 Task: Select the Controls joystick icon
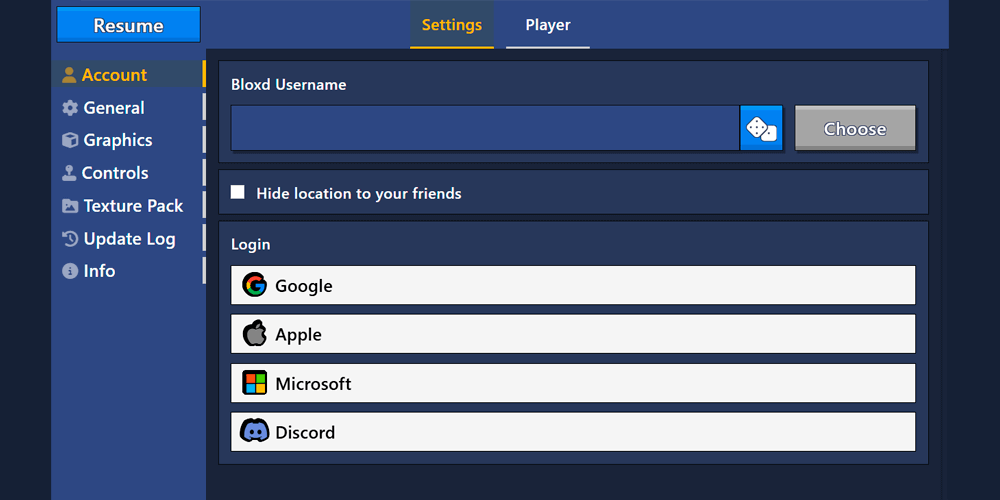pyautogui.click(x=69, y=173)
